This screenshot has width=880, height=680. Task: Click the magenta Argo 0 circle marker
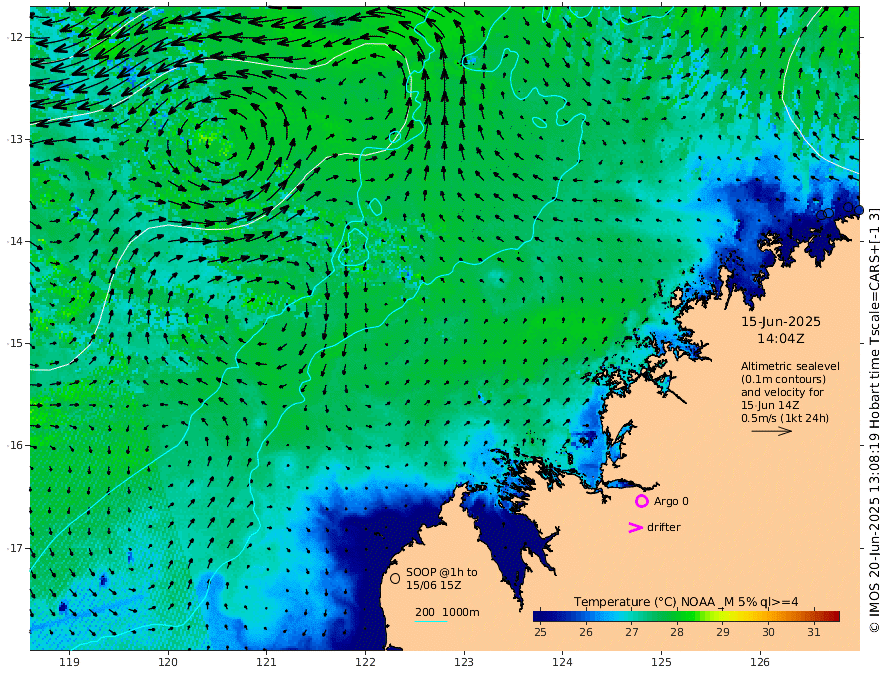click(641, 501)
